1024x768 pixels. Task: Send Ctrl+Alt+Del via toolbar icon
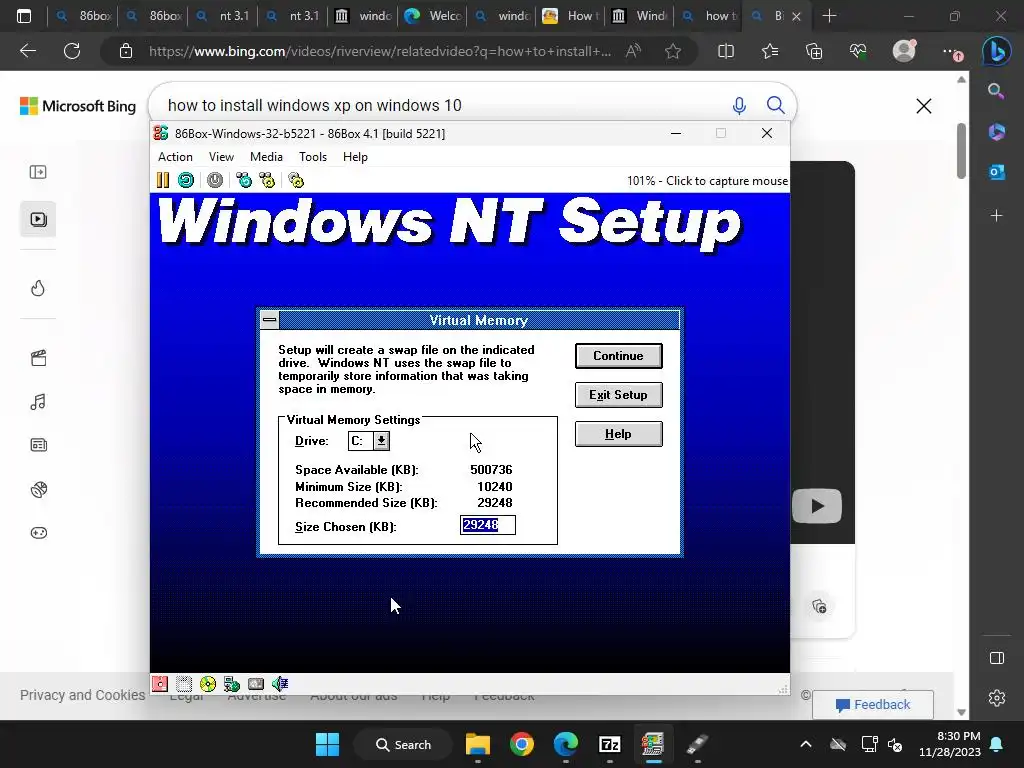pos(244,180)
